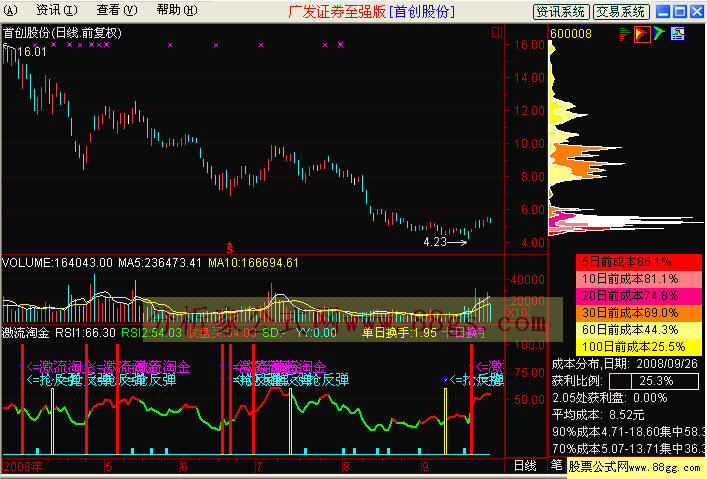Click the stock code 600008
Screen dimensions: 707x479
click(x=570, y=34)
